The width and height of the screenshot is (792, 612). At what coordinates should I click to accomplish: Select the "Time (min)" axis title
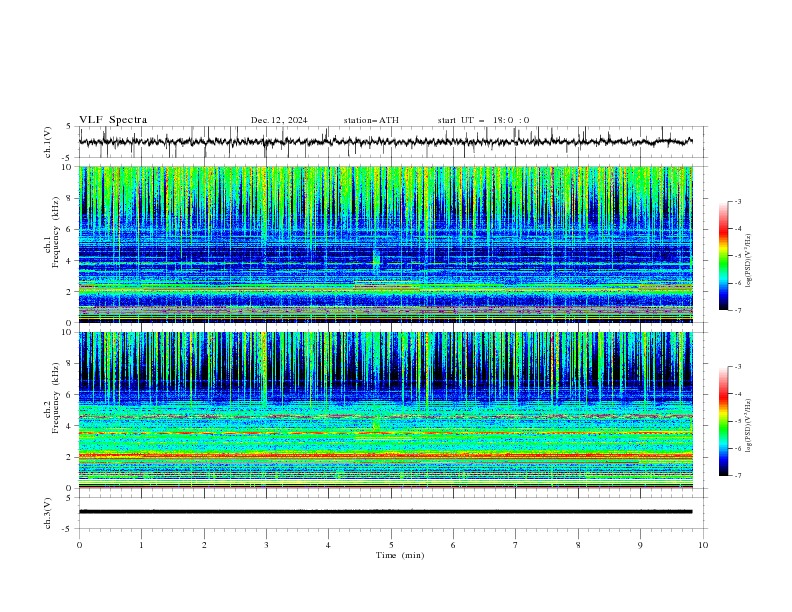400,555
